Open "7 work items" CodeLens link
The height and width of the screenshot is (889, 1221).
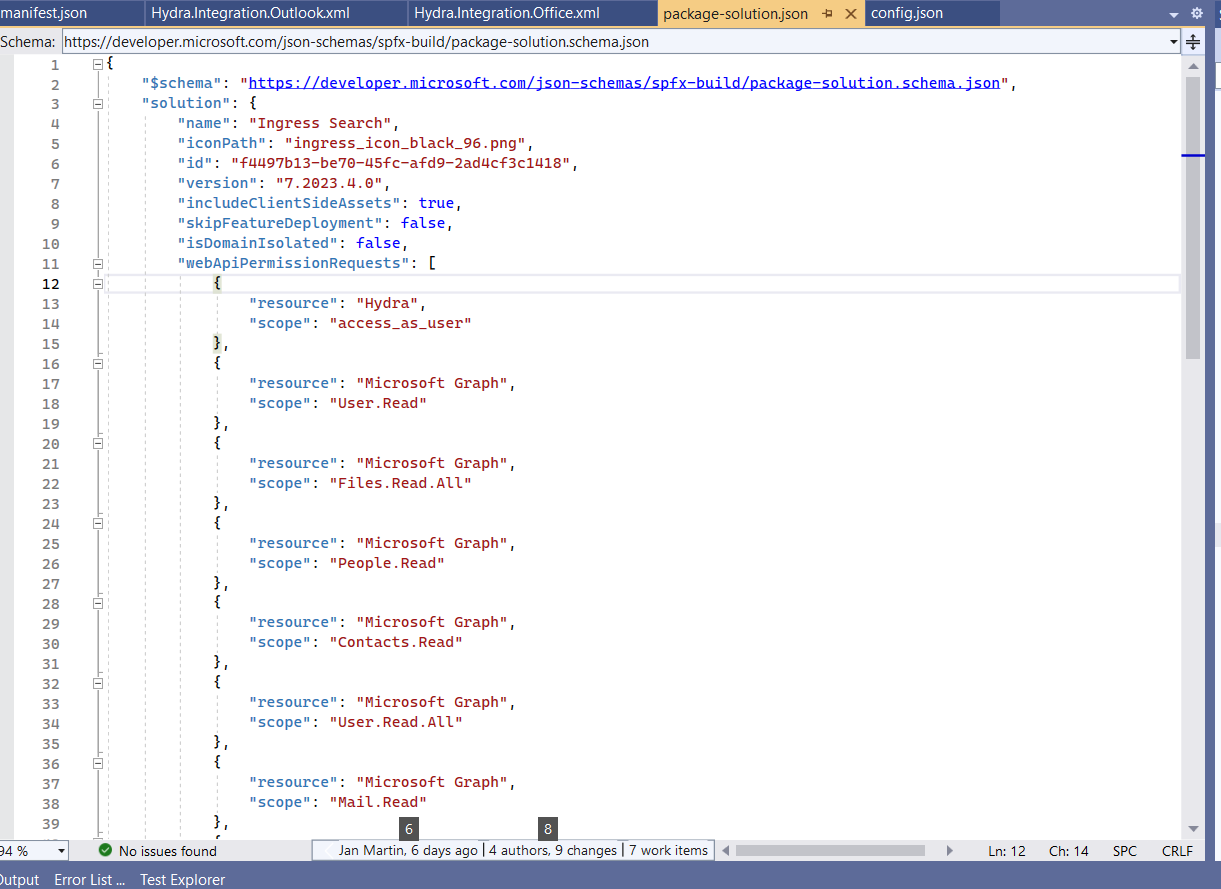(x=668, y=850)
